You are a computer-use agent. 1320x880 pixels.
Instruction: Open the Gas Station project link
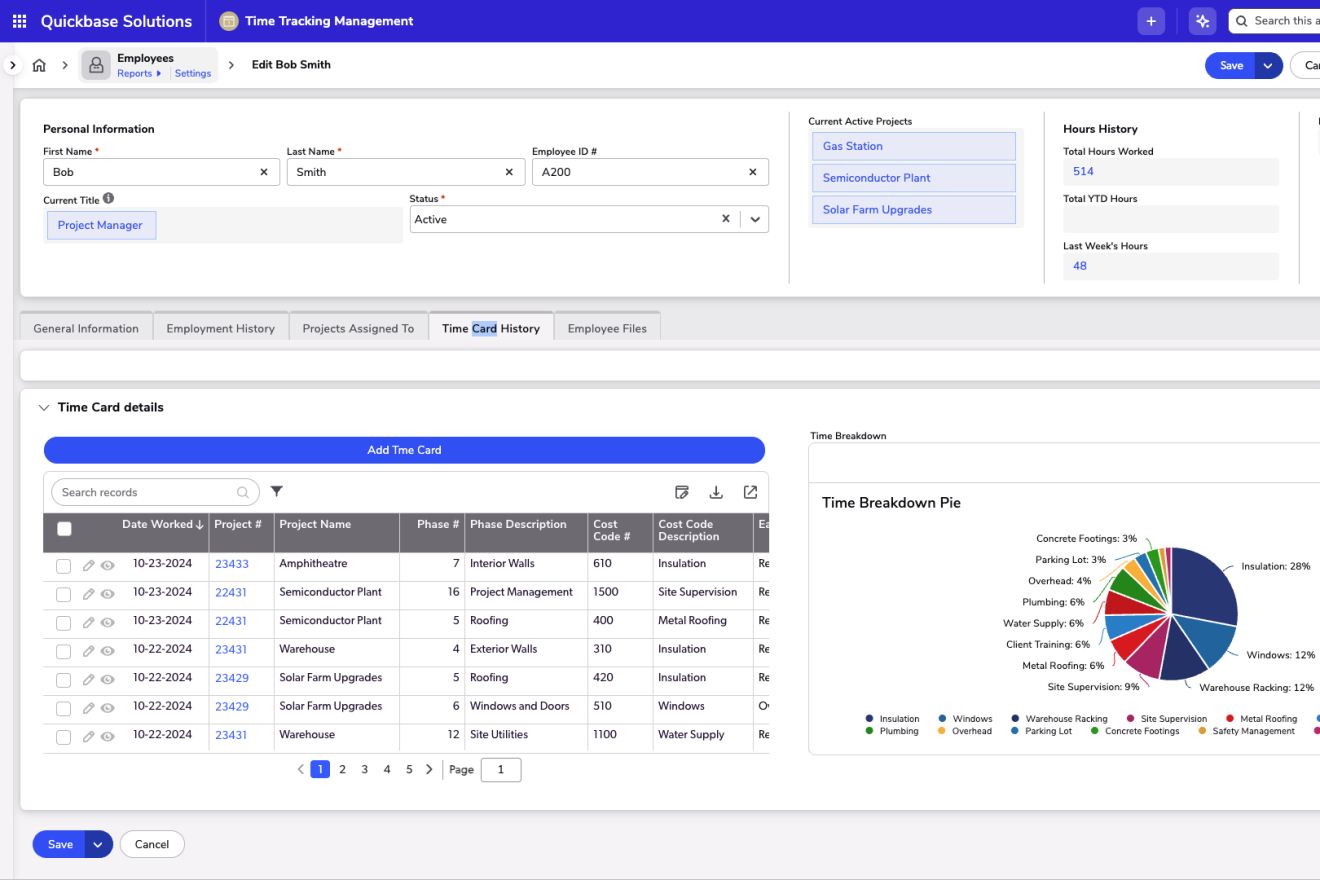click(x=852, y=146)
